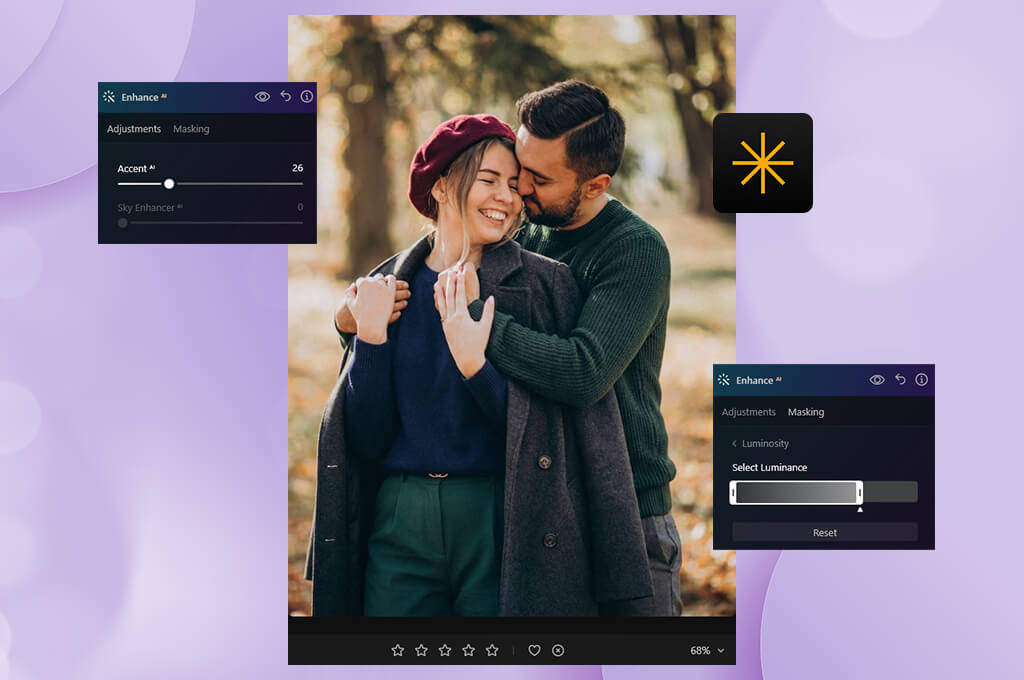Click undo arrow in upper Enhance panel
Image resolution: width=1024 pixels, height=680 pixels.
[285, 96]
